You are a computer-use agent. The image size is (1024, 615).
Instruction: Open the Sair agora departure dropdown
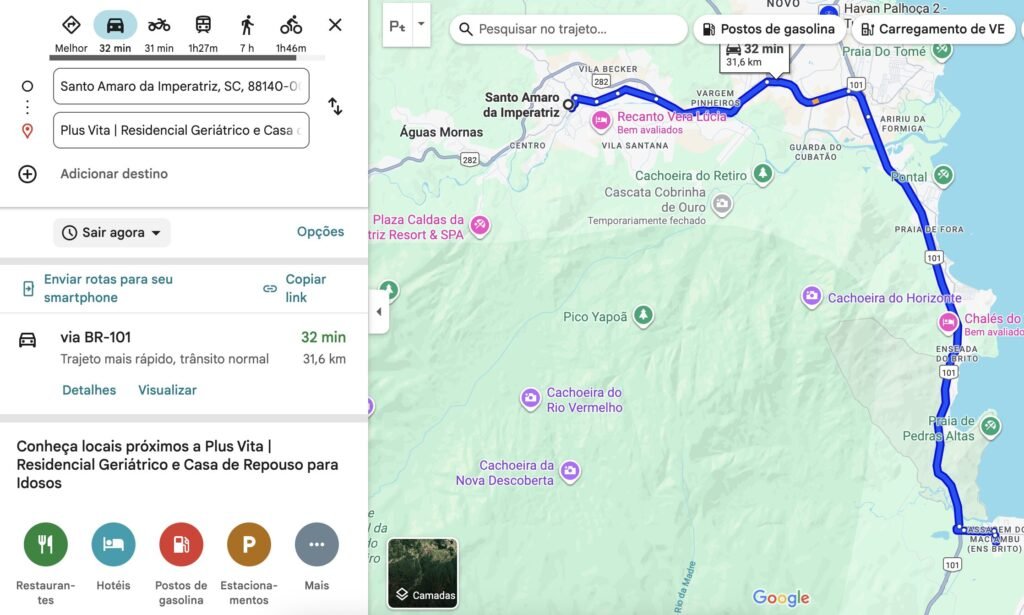click(112, 233)
